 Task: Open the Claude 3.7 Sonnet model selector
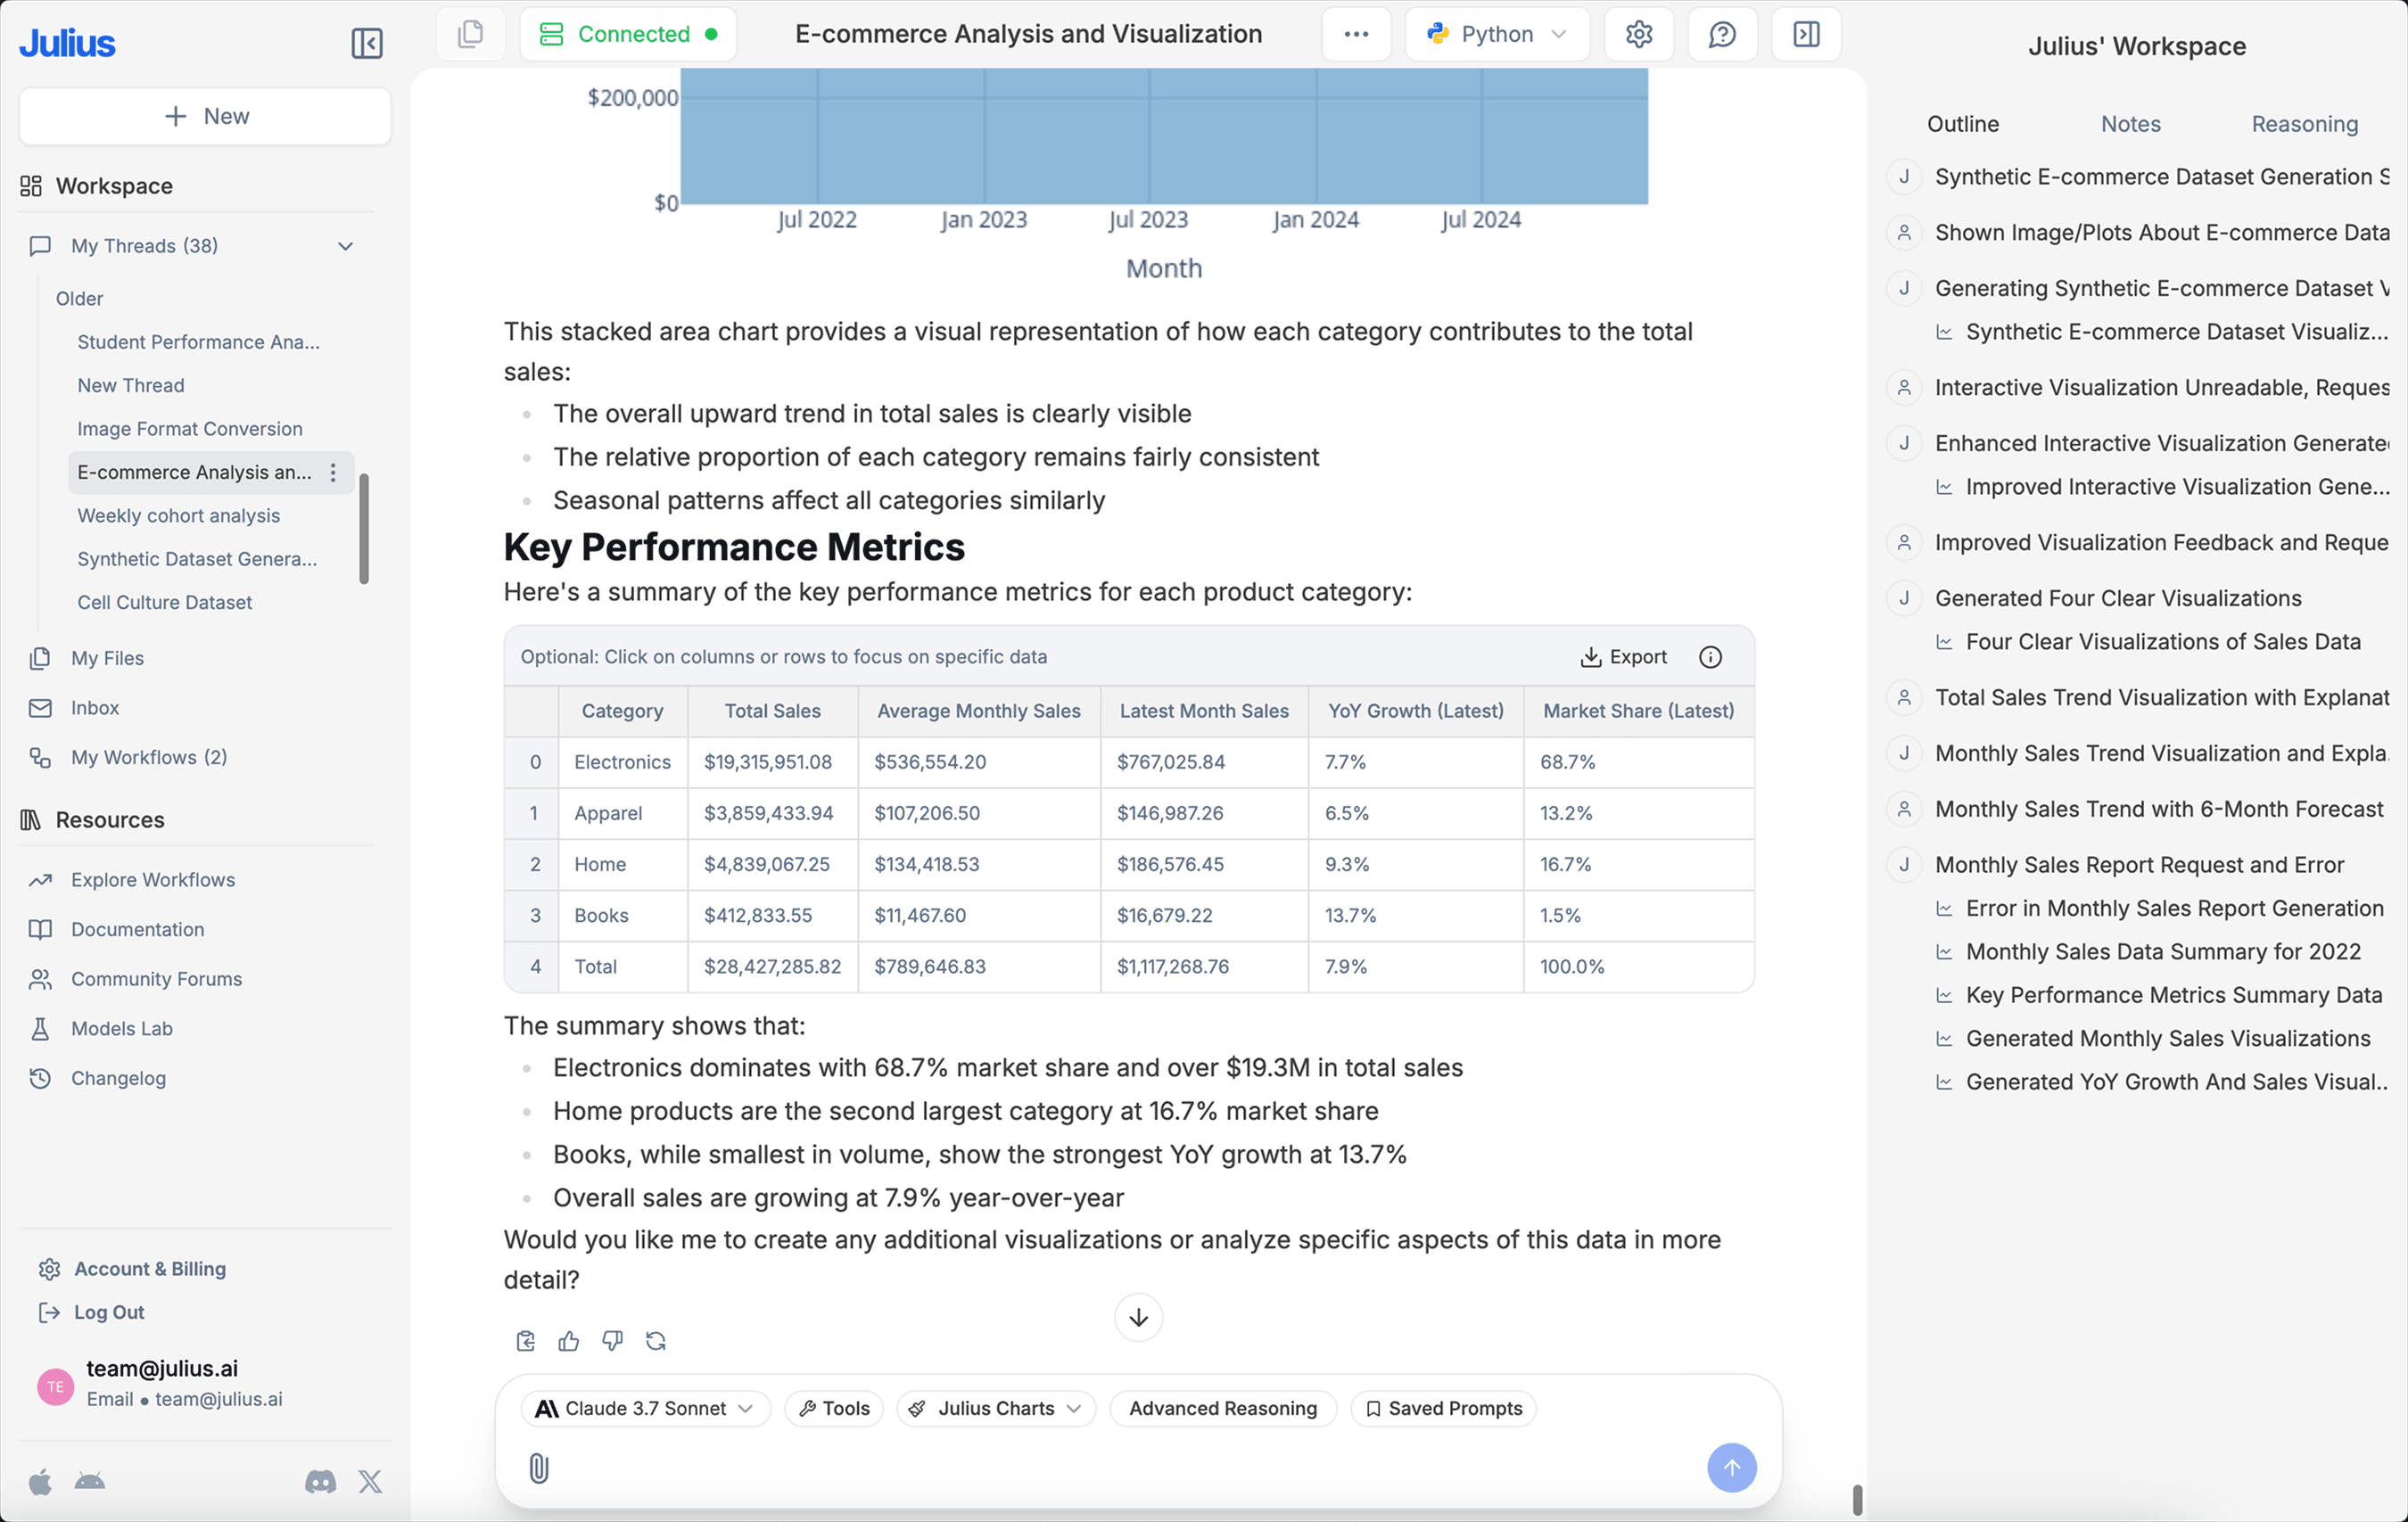tap(644, 1408)
